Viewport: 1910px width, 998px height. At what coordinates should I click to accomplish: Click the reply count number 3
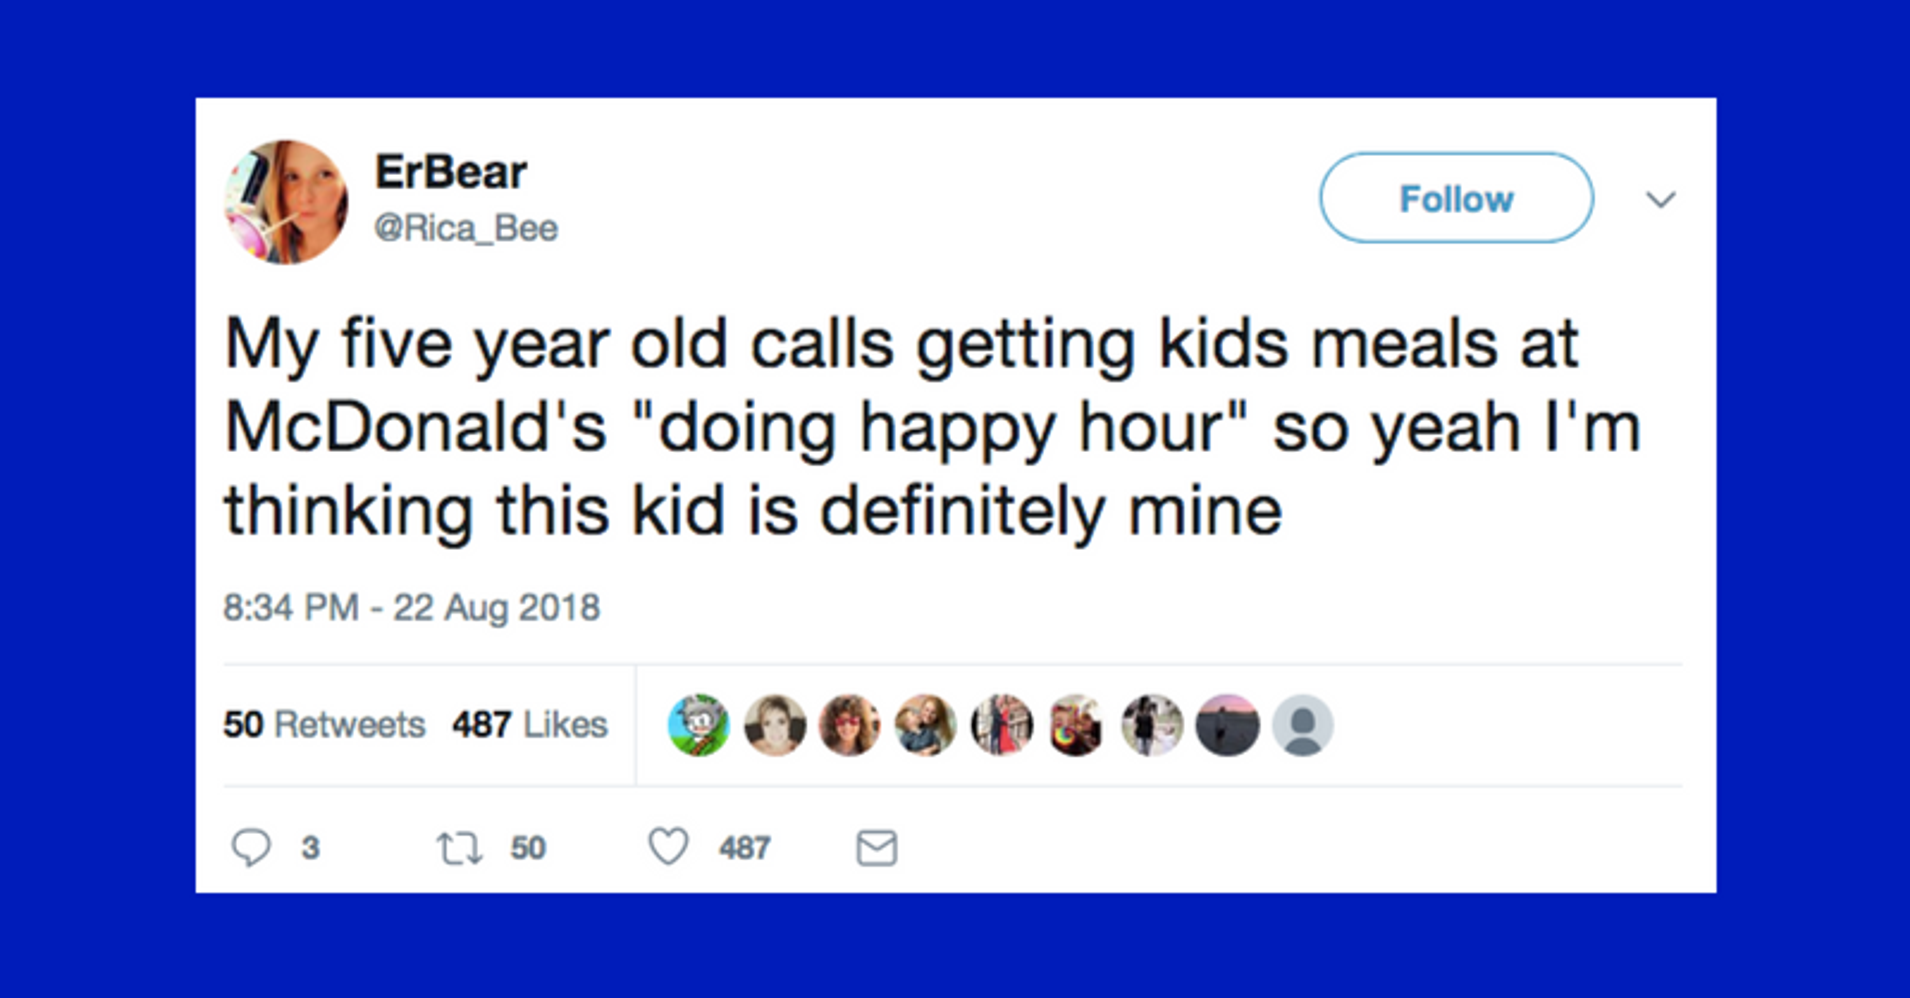pyautogui.click(x=310, y=848)
